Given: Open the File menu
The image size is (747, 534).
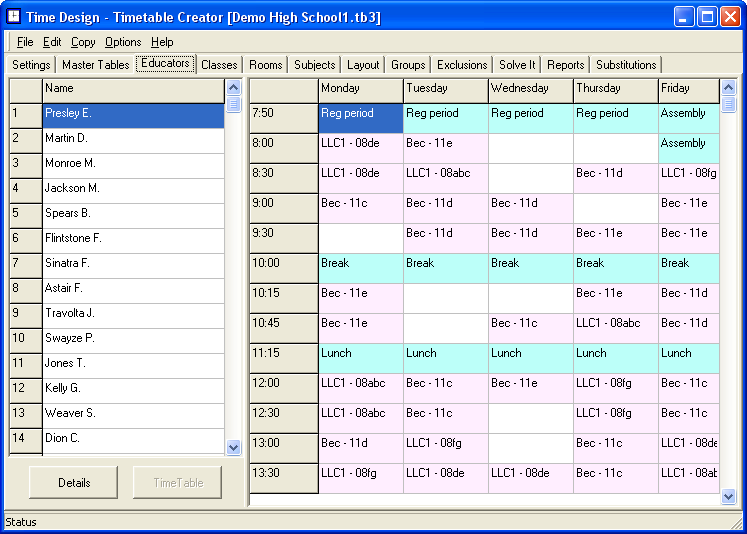Looking at the screenshot, I should click(x=25, y=42).
